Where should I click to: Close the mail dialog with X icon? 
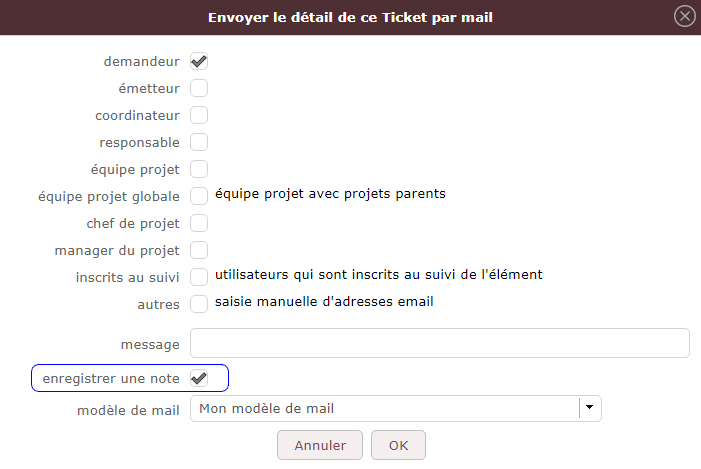pyautogui.click(x=685, y=16)
